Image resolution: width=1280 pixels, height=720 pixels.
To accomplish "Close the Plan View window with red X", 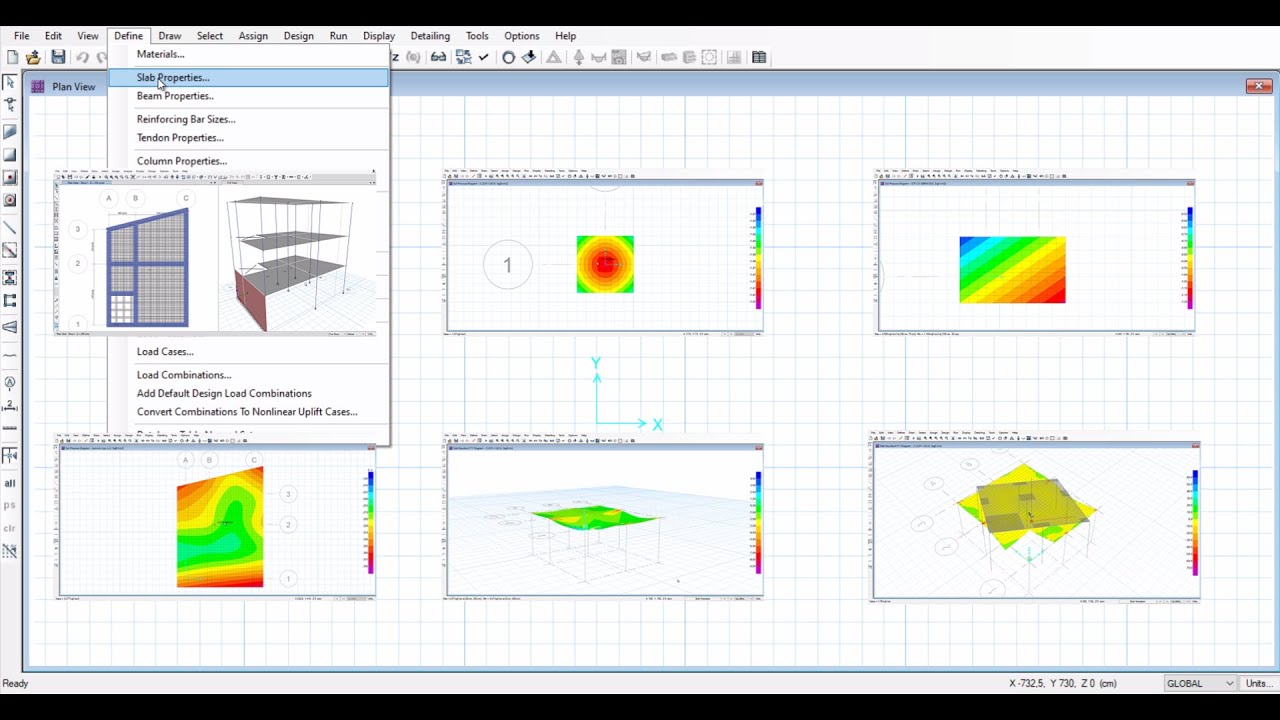I will (x=1259, y=86).
